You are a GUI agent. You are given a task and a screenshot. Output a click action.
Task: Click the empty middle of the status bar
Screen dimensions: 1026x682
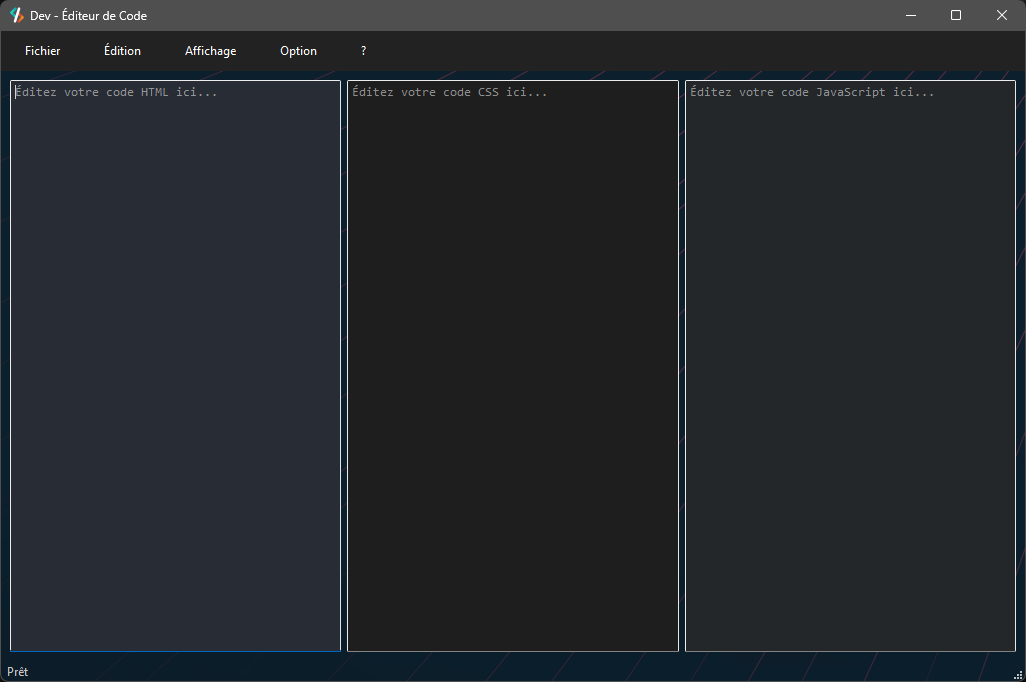[x=512, y=672]
